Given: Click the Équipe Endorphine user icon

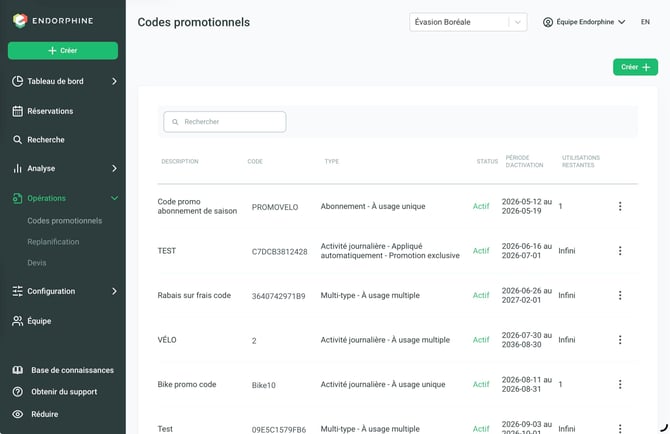Looking at the screenshot, I should click(x=548, y=22).
